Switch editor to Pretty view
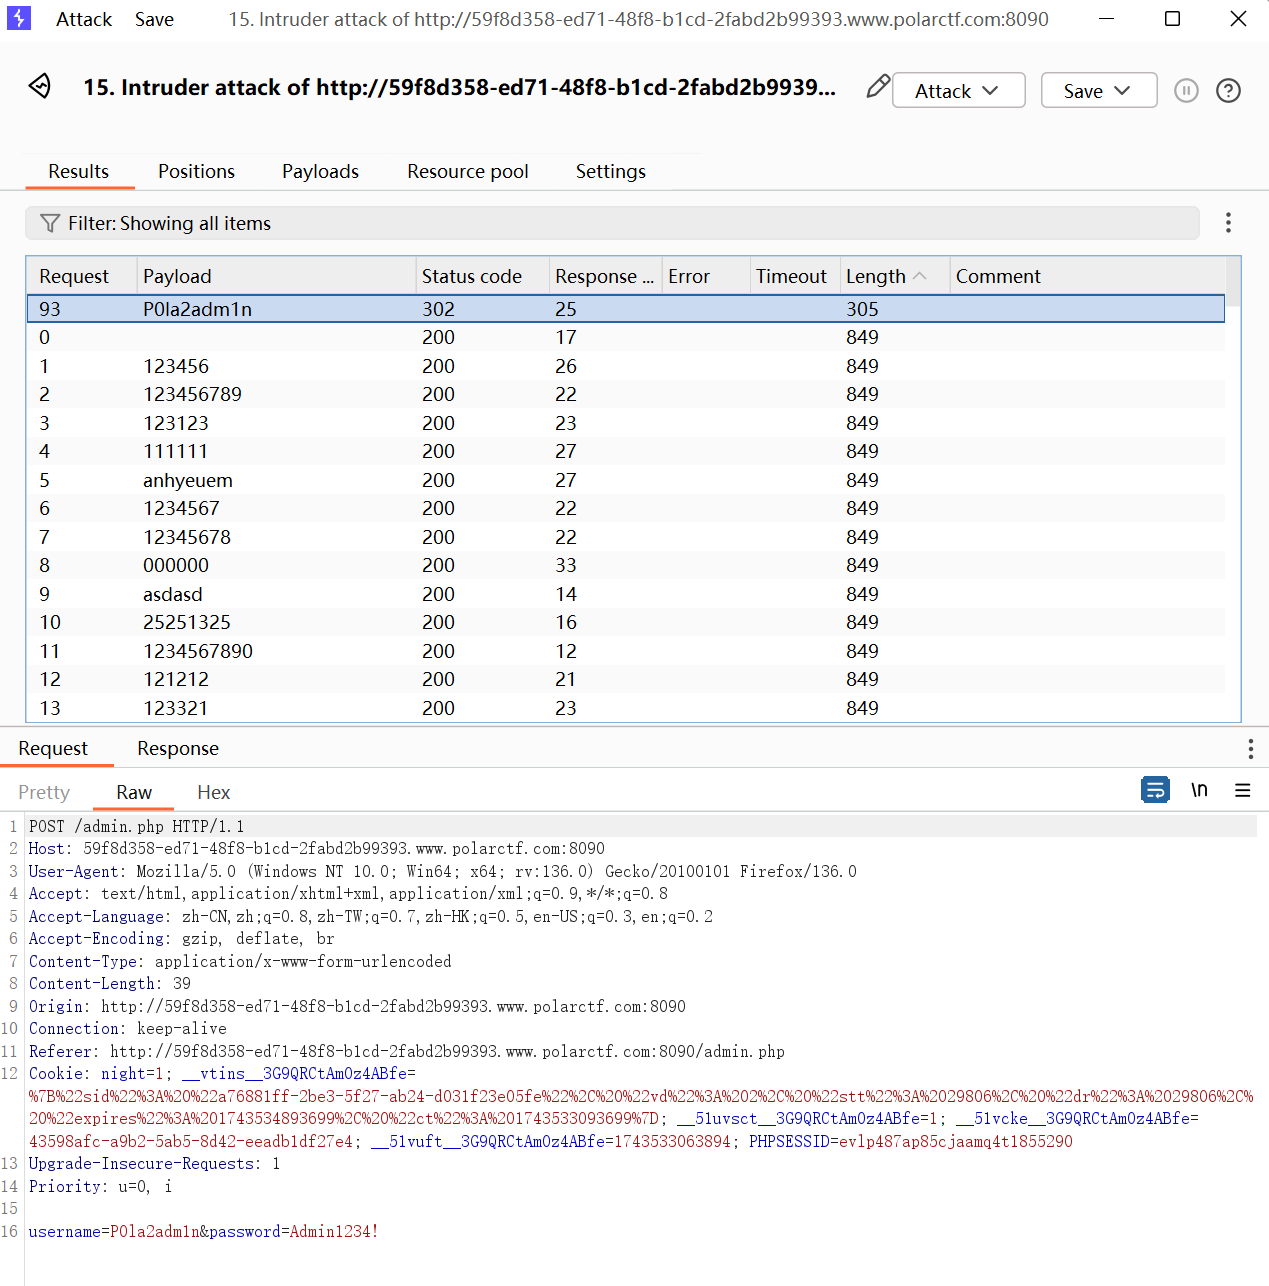This screenshot has width=1269, height=1286. (44, 792)
